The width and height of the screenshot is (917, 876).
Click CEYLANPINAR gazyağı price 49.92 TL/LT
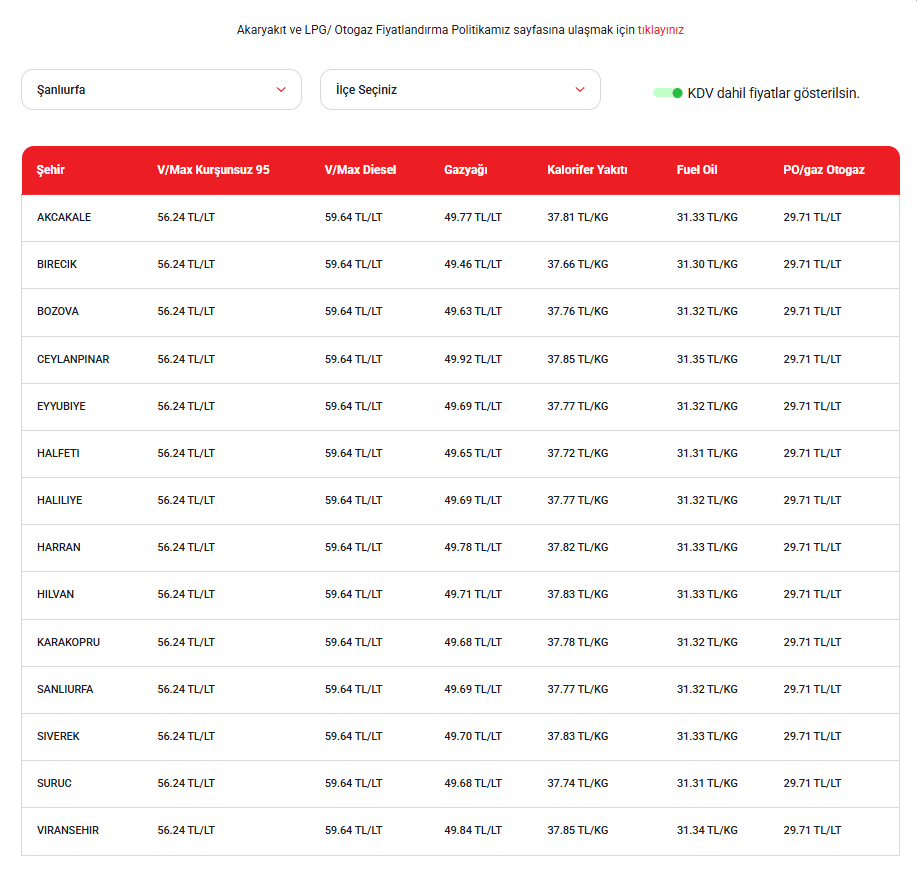(473, 359)
